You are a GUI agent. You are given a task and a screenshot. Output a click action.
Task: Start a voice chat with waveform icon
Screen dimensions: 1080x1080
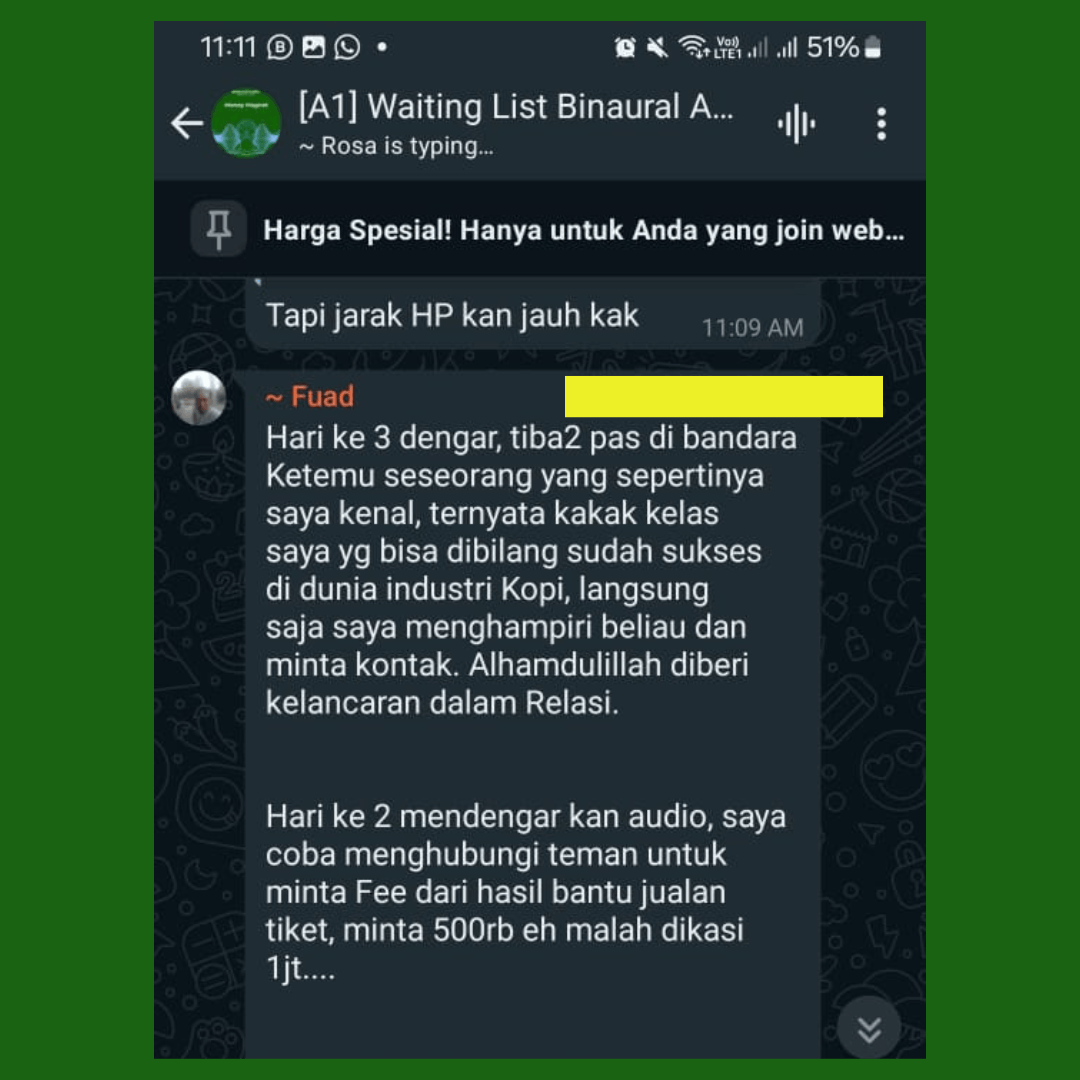click(x=796, y=124)
